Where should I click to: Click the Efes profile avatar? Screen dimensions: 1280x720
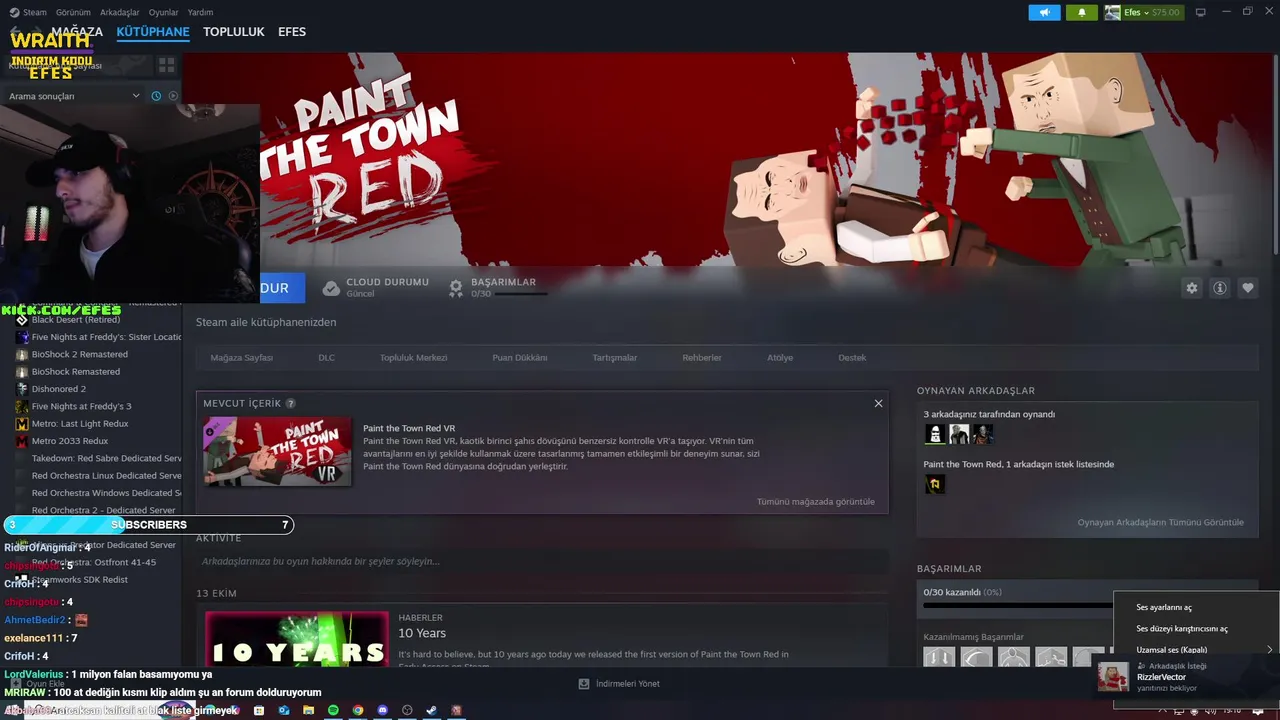coord(1112,12)
